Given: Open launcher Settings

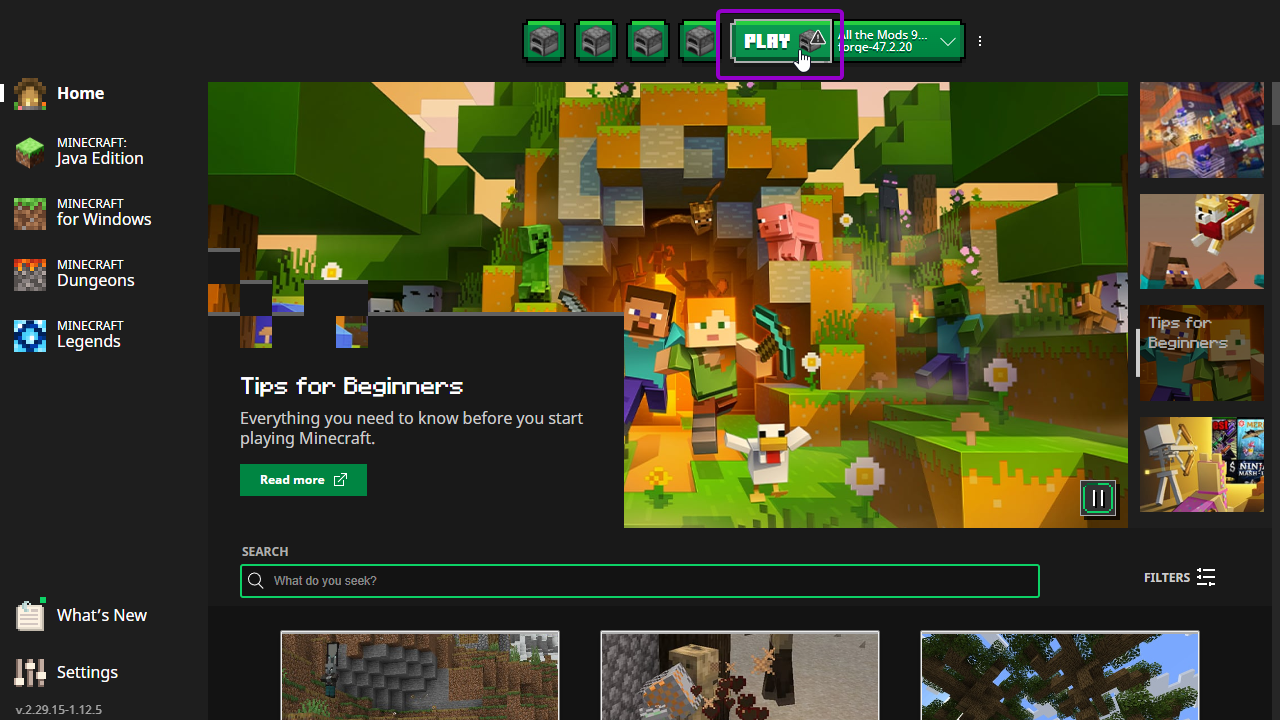Looking at the screenshot, I should [x=87, y=672].
